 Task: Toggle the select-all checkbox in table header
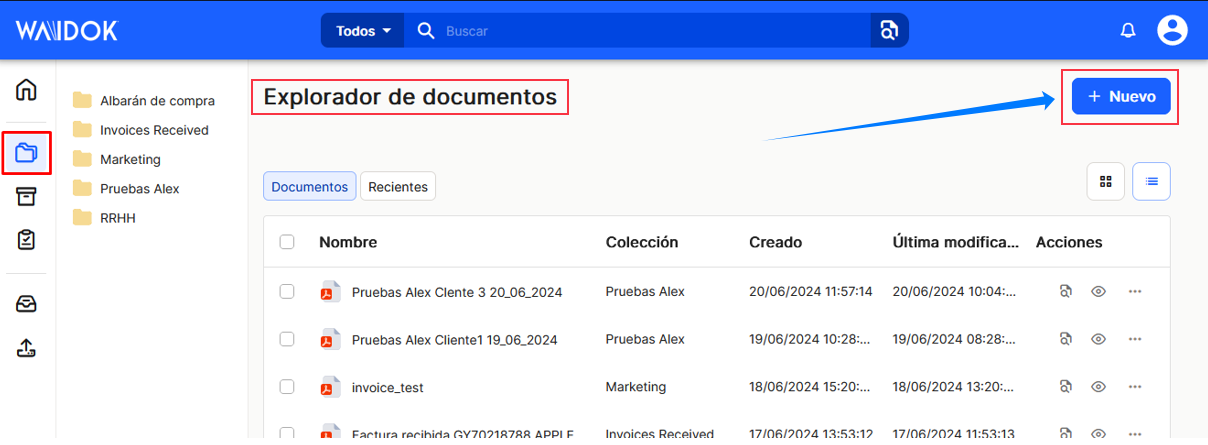tap(287, 242)
